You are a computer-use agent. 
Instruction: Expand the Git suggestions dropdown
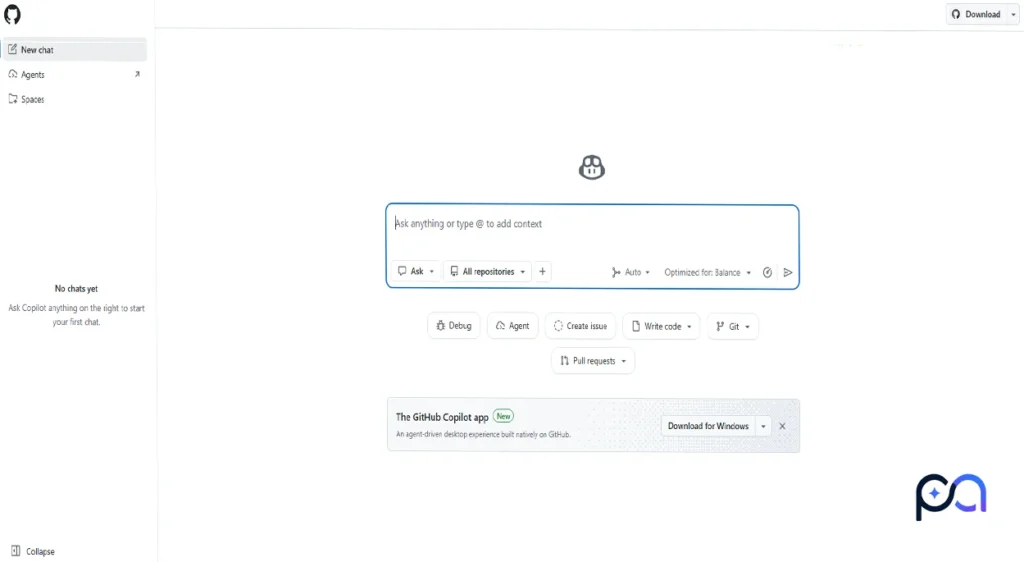(733, 326)
